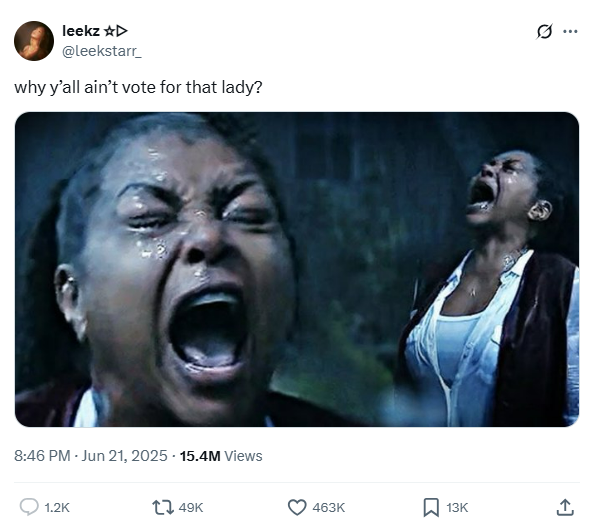Click the reply speech bubble icon
595x523 pixels.
[29, 507]
